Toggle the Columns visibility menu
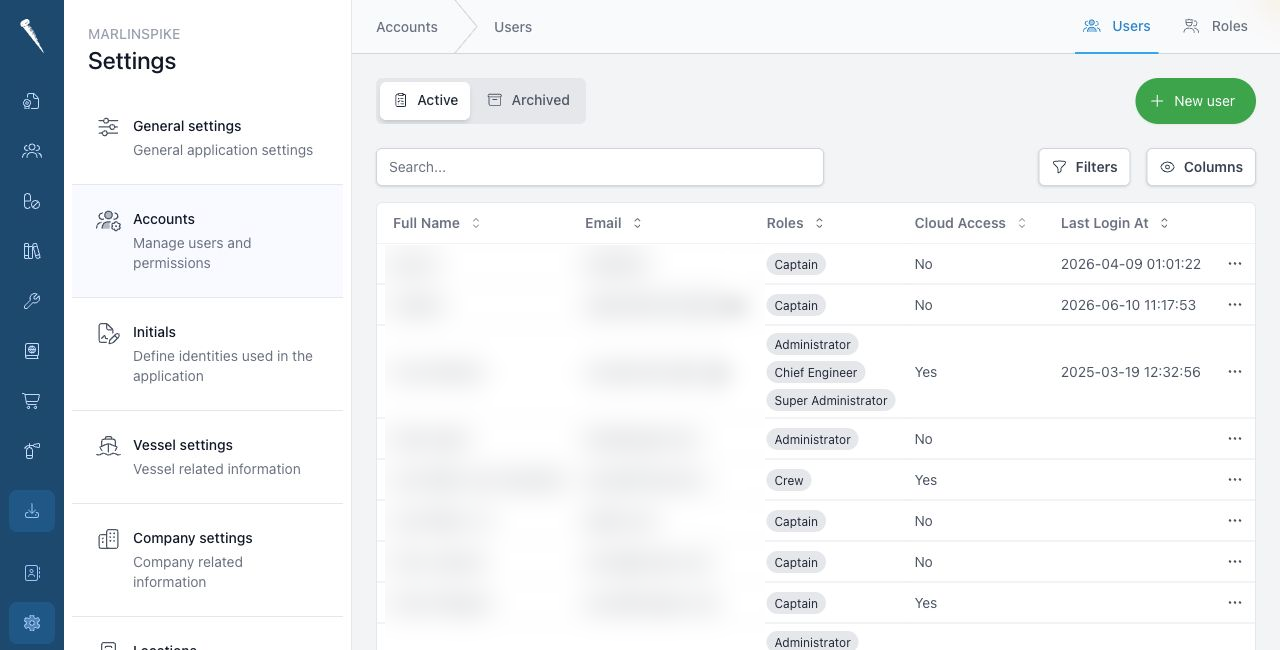This screenshot has height=650, width=1280. pyautogui.click(x=1201, y=167)
